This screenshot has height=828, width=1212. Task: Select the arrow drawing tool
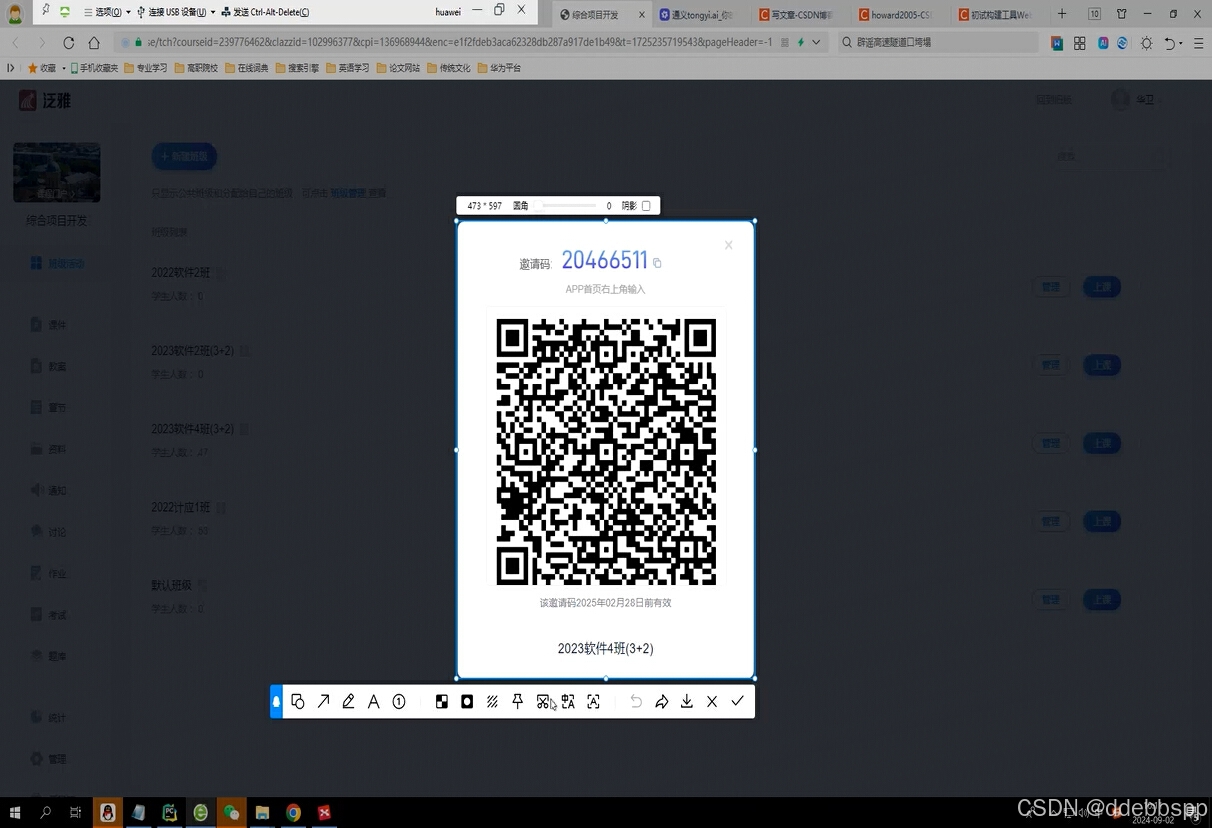coord(323,702)
